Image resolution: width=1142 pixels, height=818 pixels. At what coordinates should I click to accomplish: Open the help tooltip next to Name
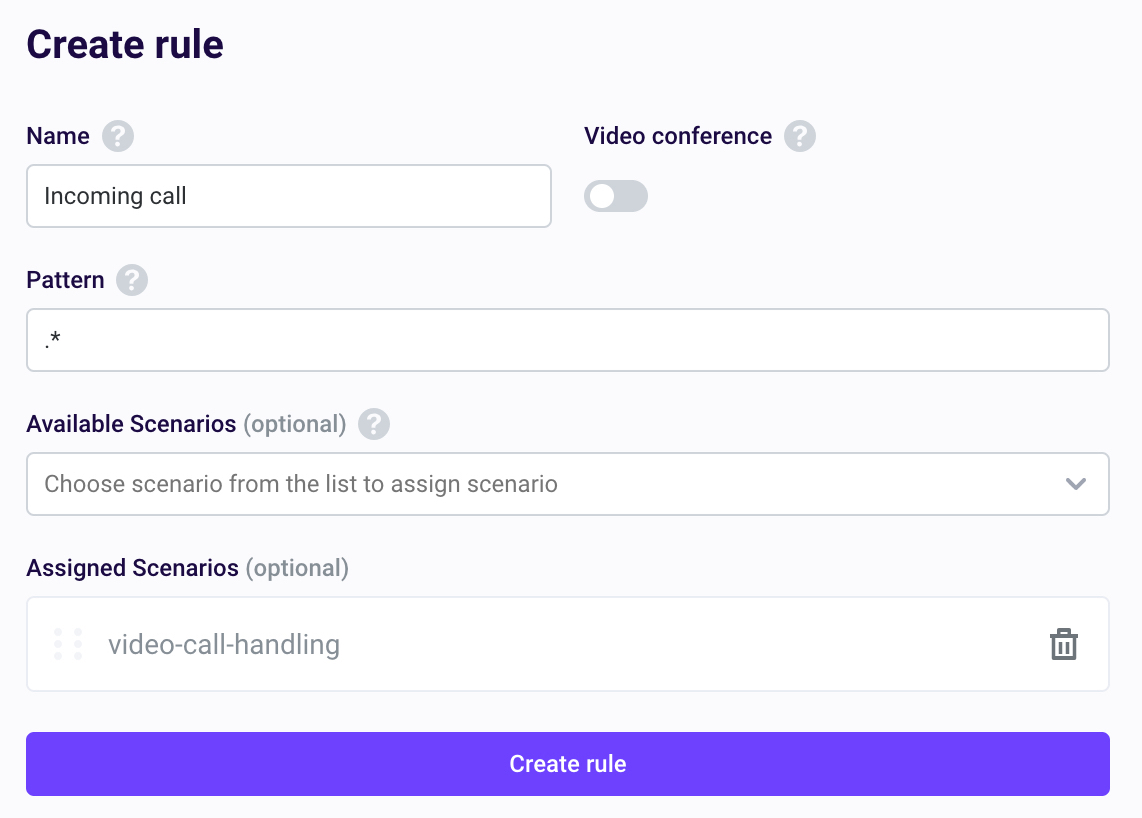tap(117, 136)
